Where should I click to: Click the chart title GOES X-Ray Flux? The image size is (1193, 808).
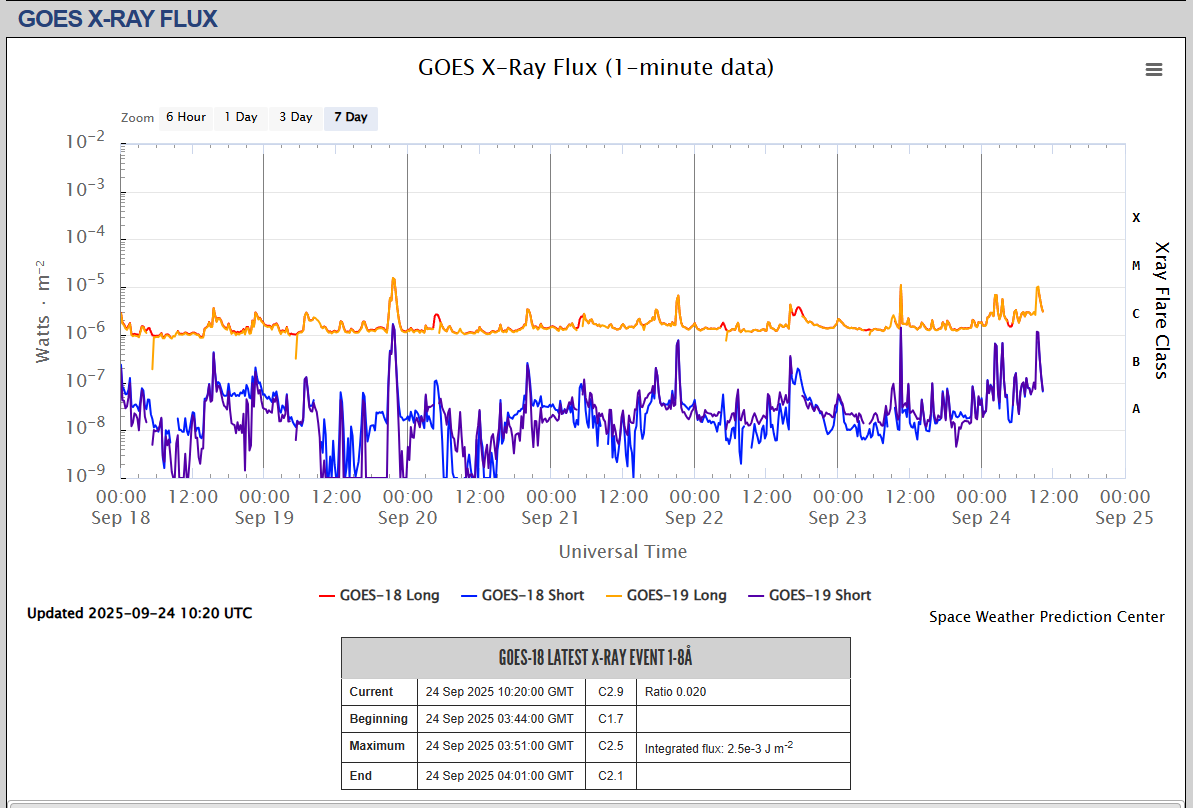[595, 68]
